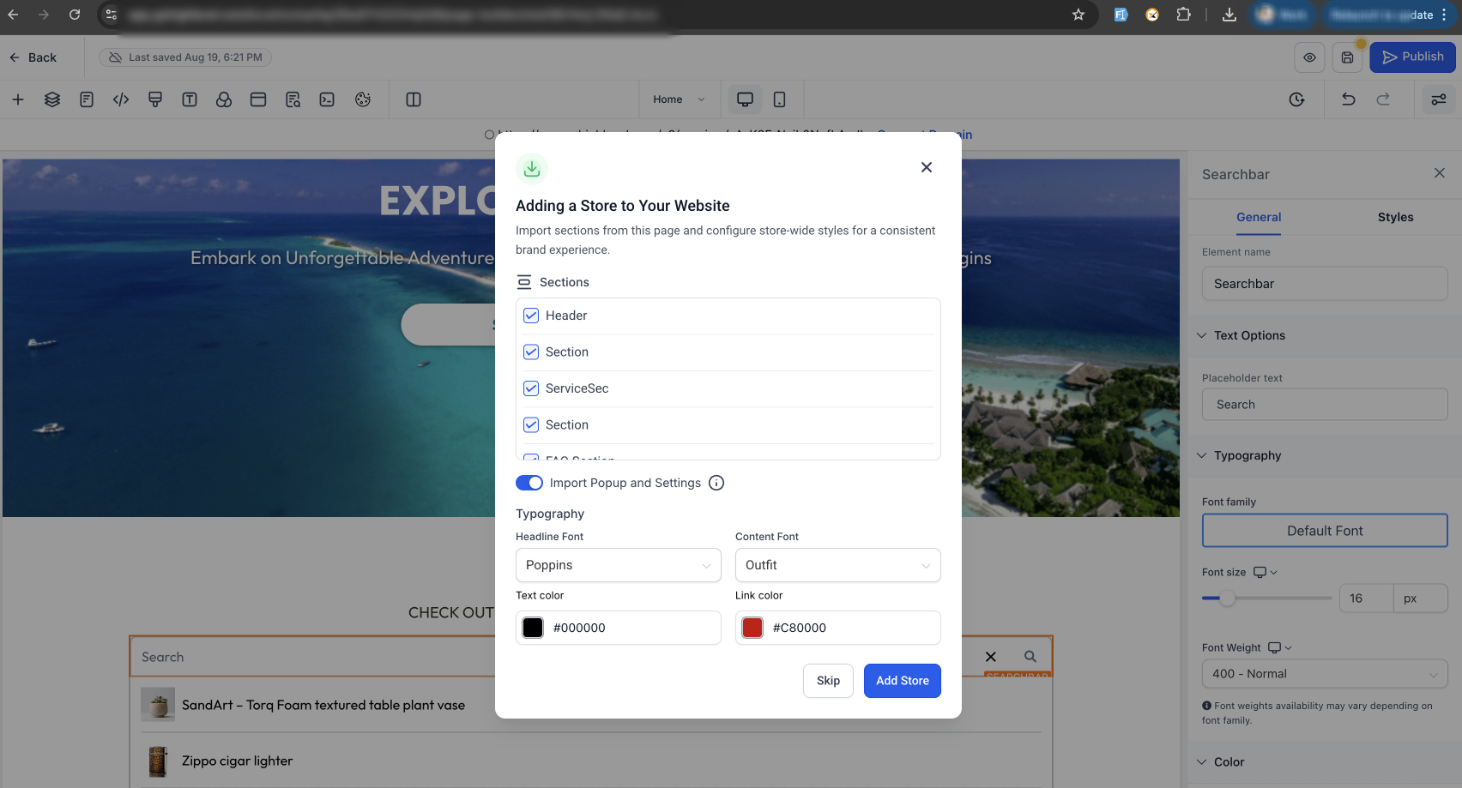Open the Content Font dropdown showing Outfit

click(x=838, y=565)
